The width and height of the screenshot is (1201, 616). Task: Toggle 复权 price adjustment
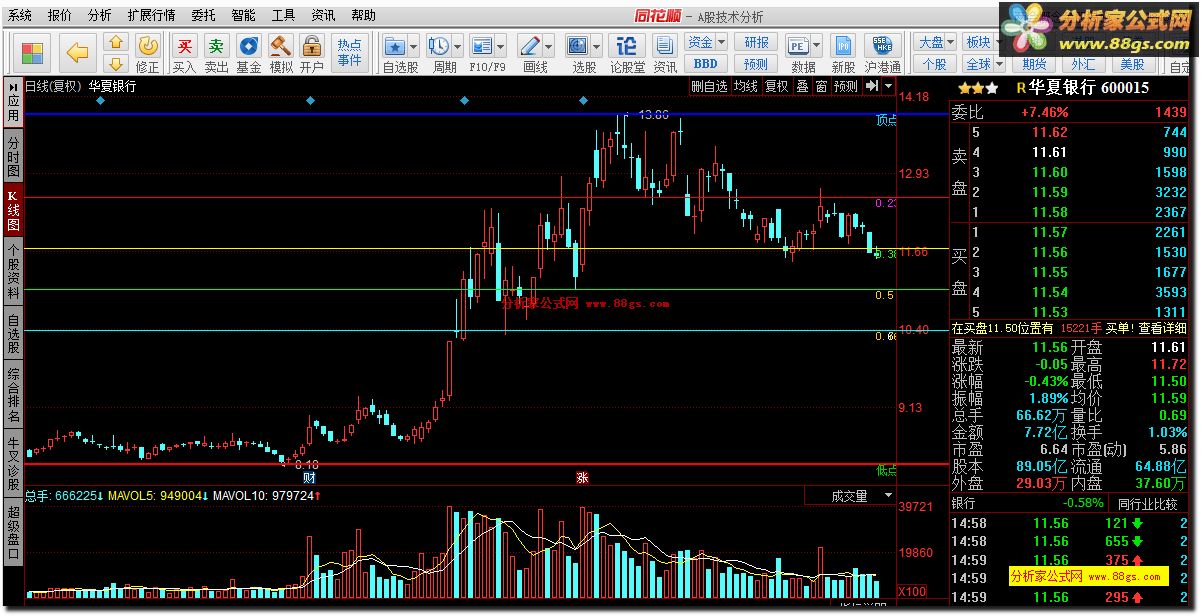[x=776, y=87]
